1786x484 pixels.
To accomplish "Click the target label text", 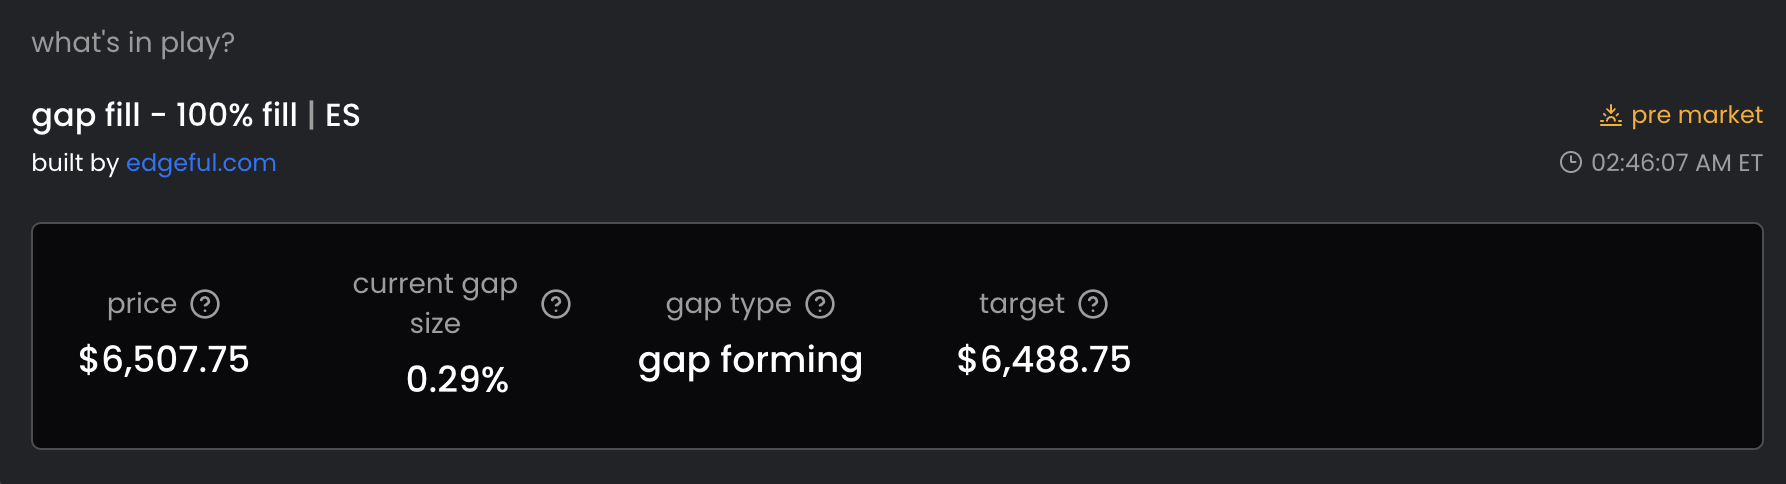I will [x=1022, y=304].
